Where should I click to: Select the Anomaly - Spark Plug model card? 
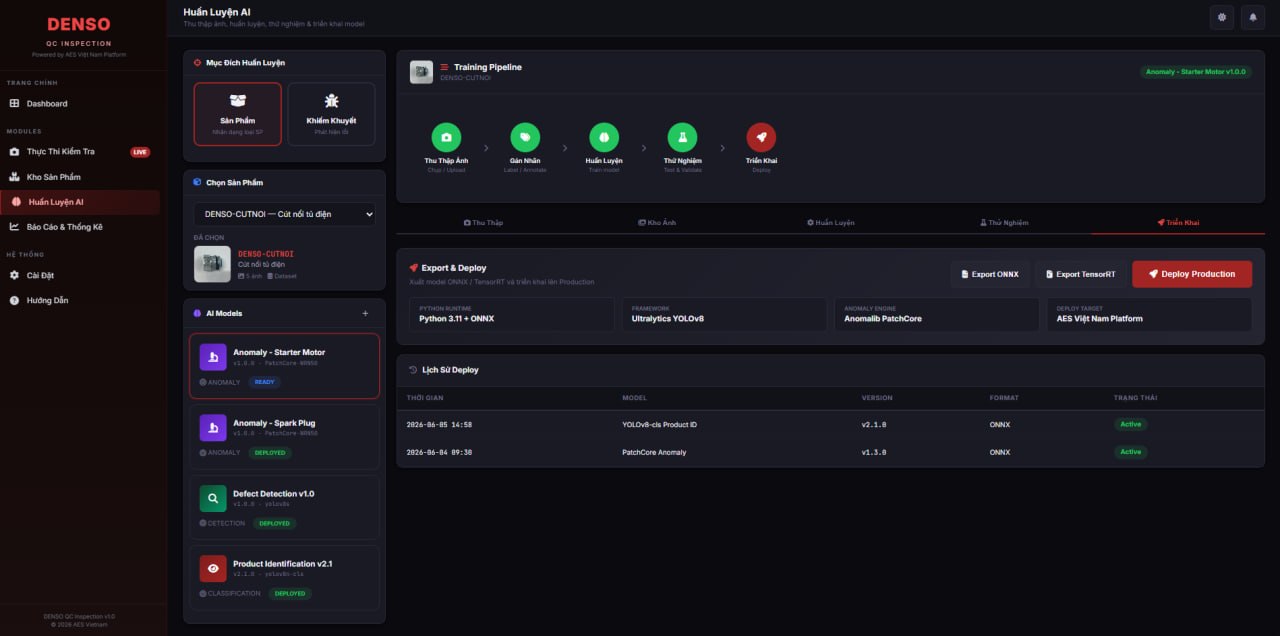point(284,436)
